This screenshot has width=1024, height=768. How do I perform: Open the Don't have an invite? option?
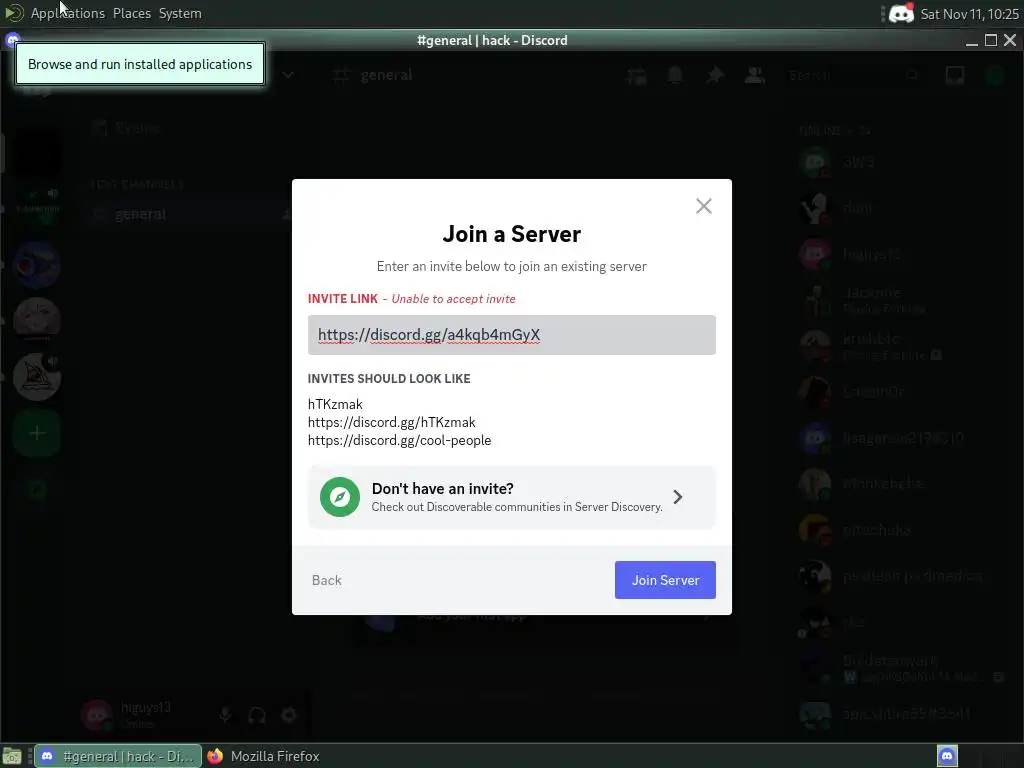click(511, 497)
